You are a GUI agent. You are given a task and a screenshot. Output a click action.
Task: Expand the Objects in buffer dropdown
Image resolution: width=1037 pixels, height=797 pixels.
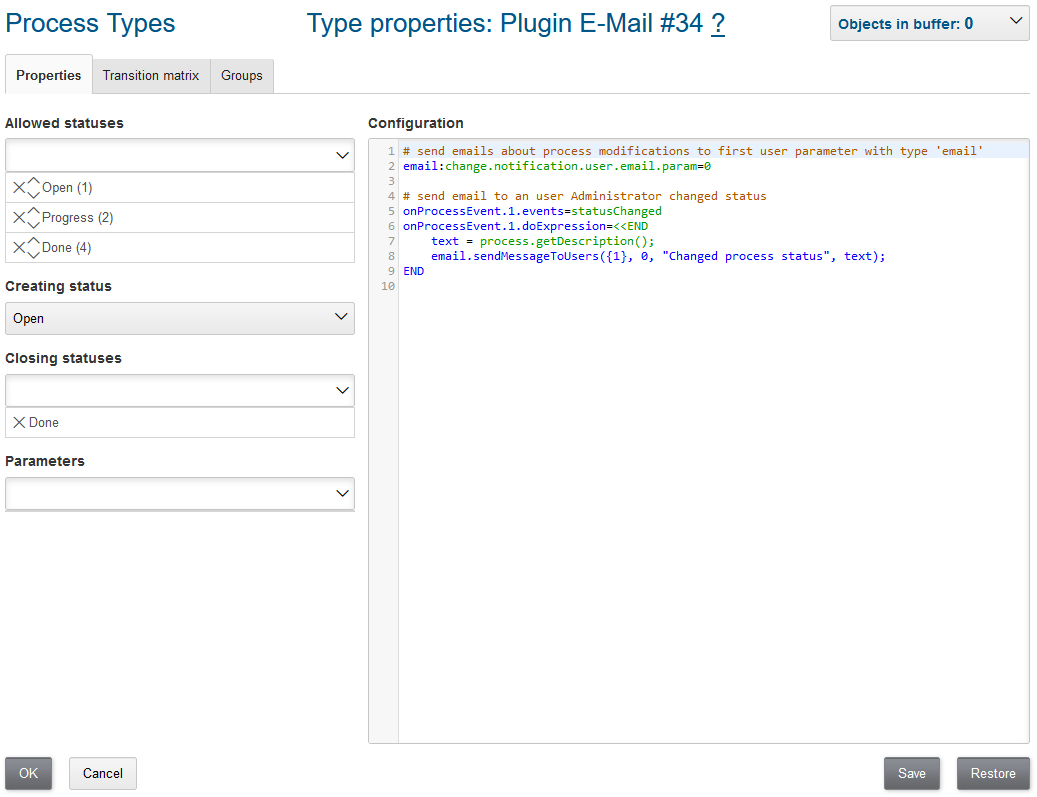[x=929, y=23]
